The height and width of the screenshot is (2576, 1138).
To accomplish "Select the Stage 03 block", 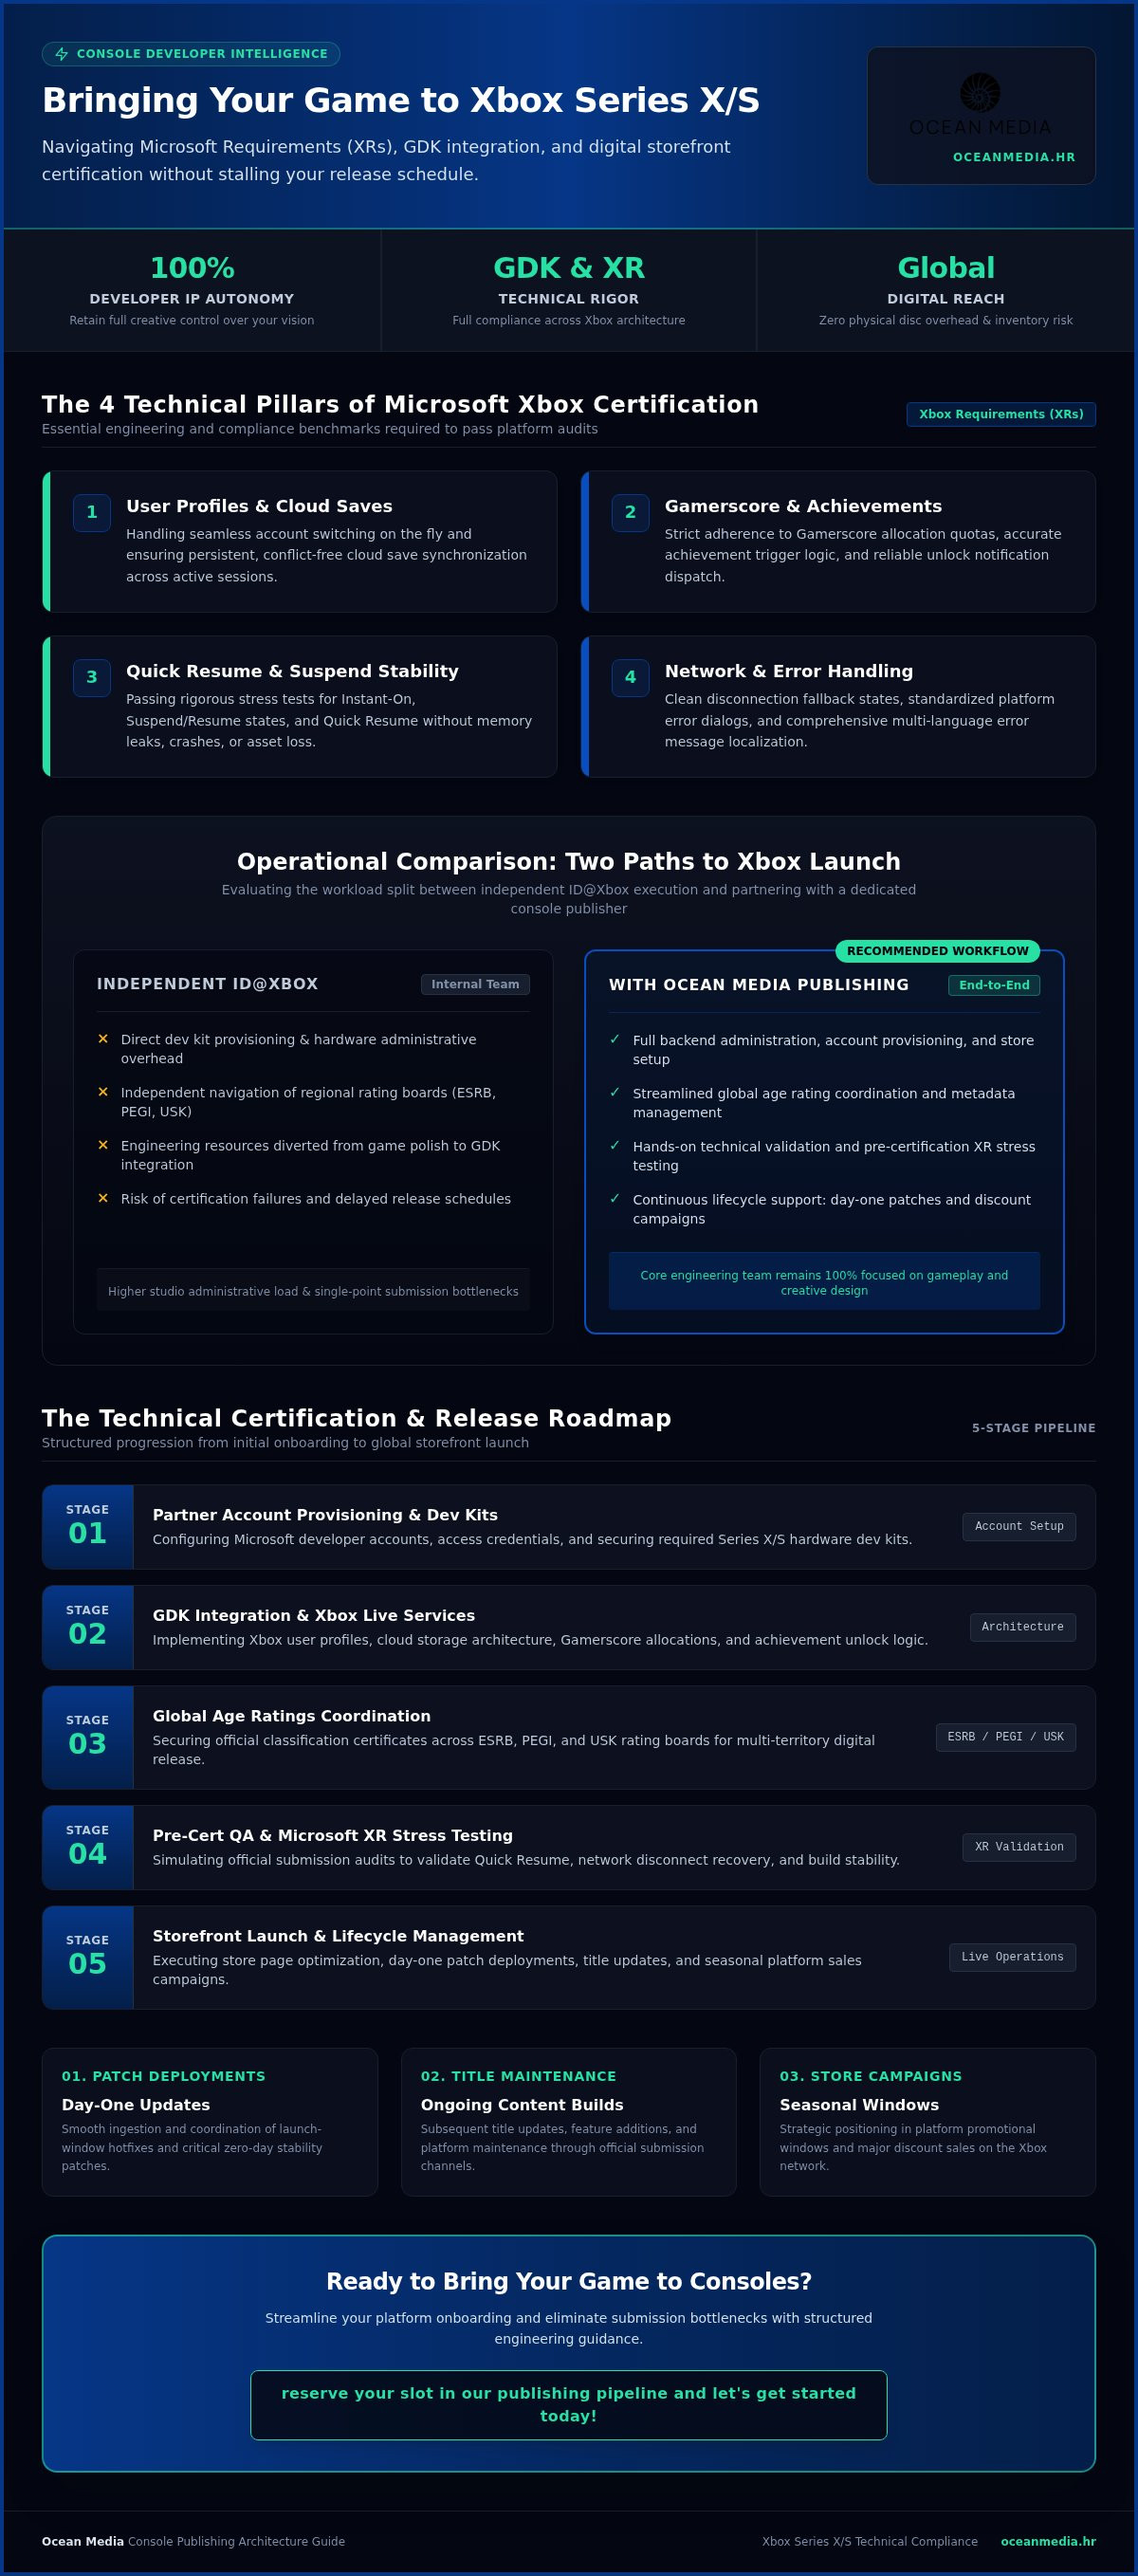I will [88, 1737].
